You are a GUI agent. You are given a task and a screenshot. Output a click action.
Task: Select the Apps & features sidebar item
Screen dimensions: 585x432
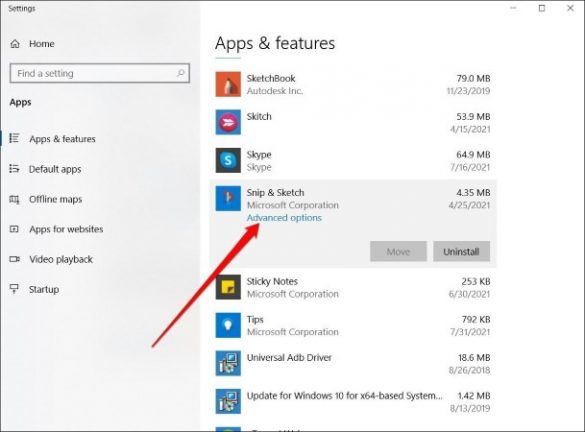pos(62,139)
